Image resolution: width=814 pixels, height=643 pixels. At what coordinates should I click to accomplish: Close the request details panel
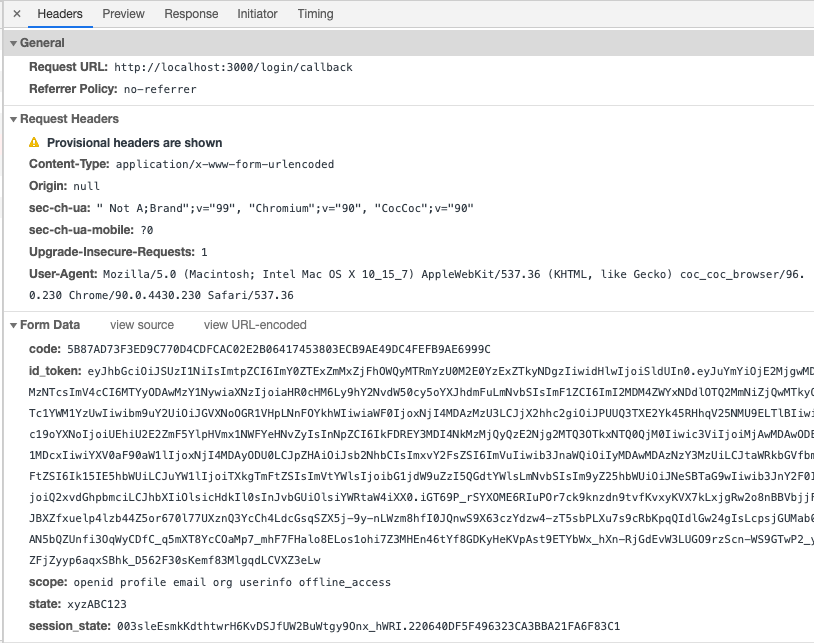pos(16,14)
